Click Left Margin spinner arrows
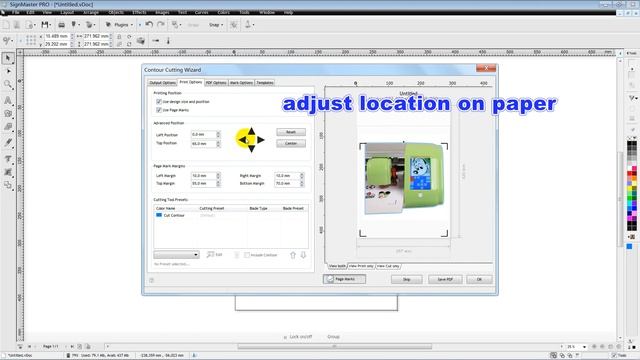 [218, 176]
